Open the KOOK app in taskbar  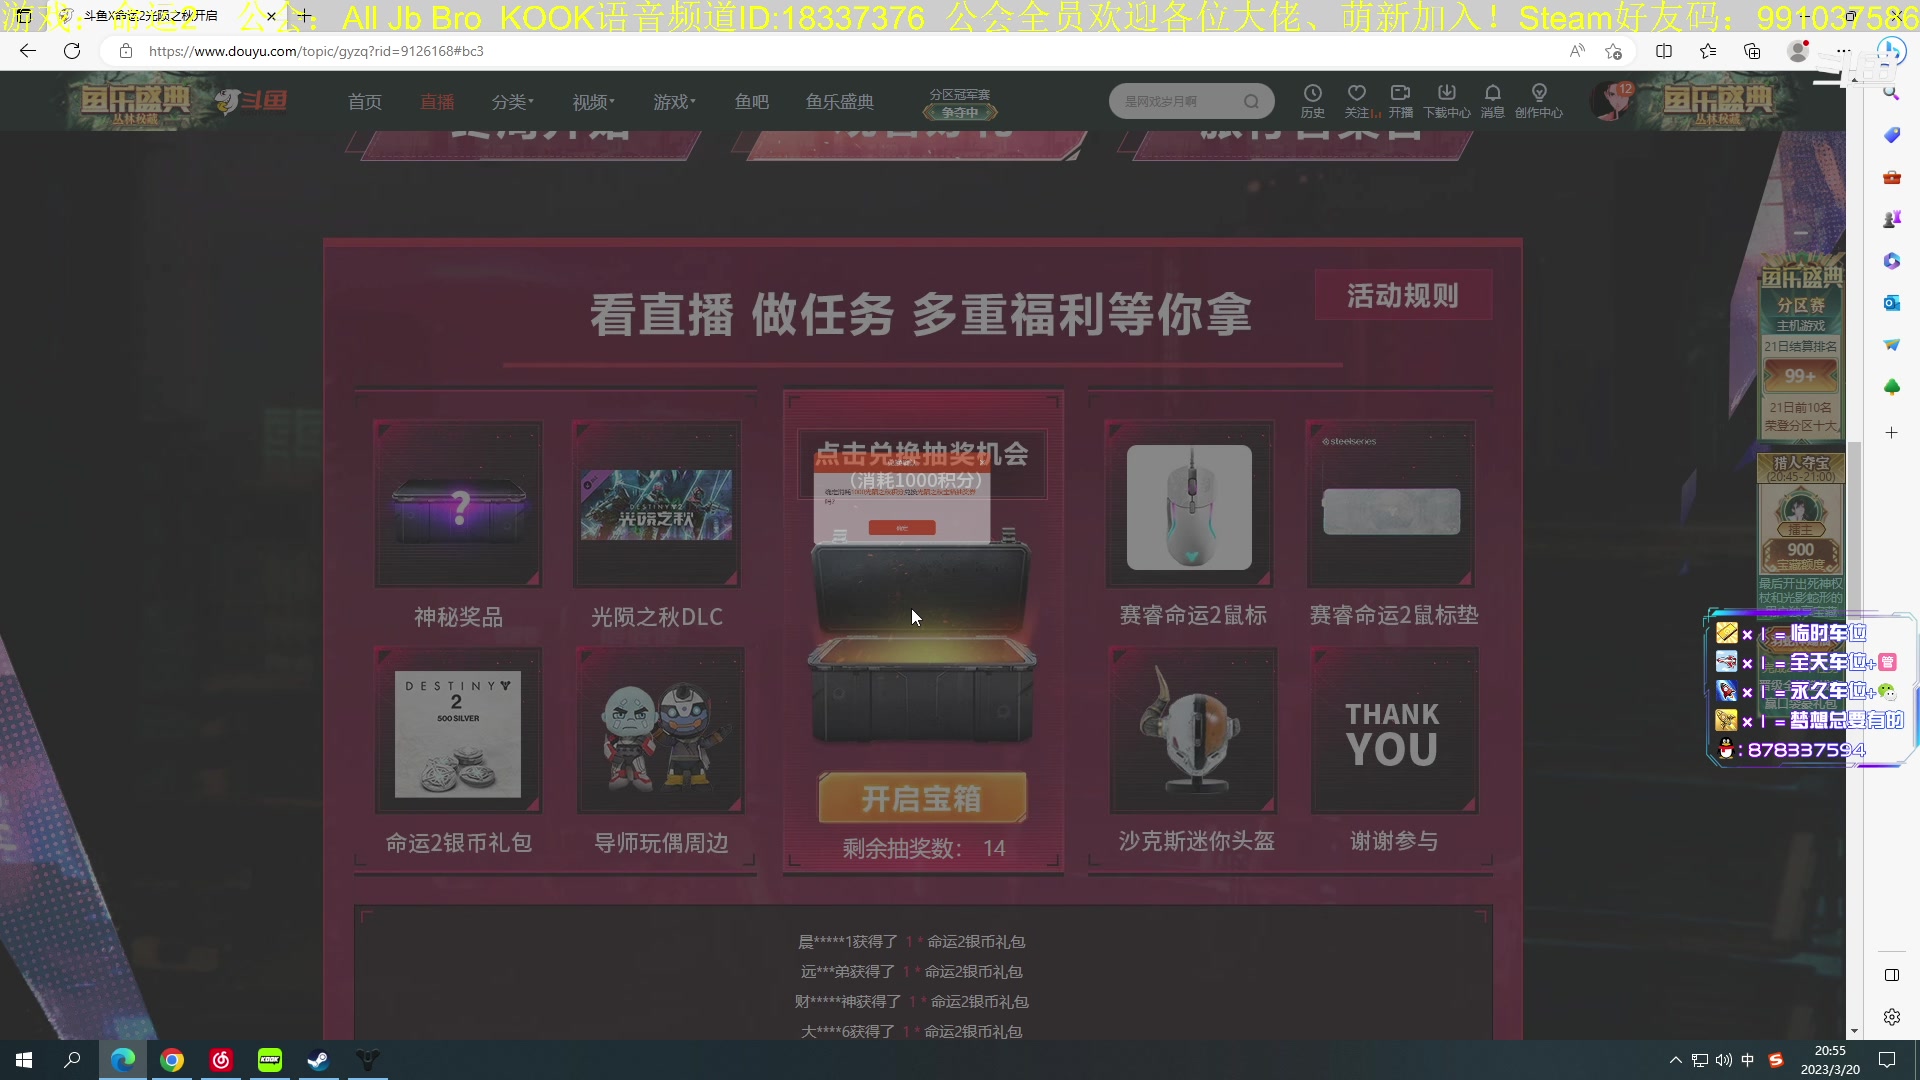coord(270,1060)
